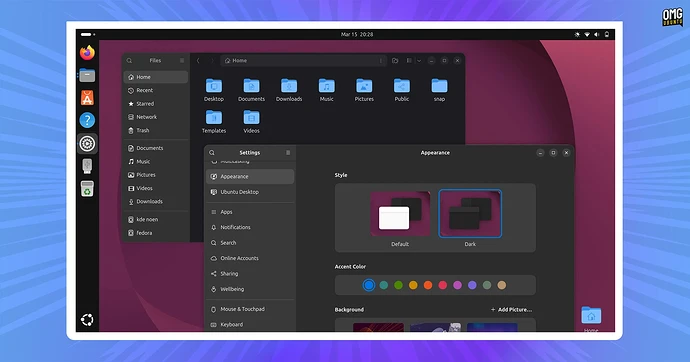Open Trash from the dock
Image resolution: width=690 pixels, height=362 pixels.
[x=87, y=189]
